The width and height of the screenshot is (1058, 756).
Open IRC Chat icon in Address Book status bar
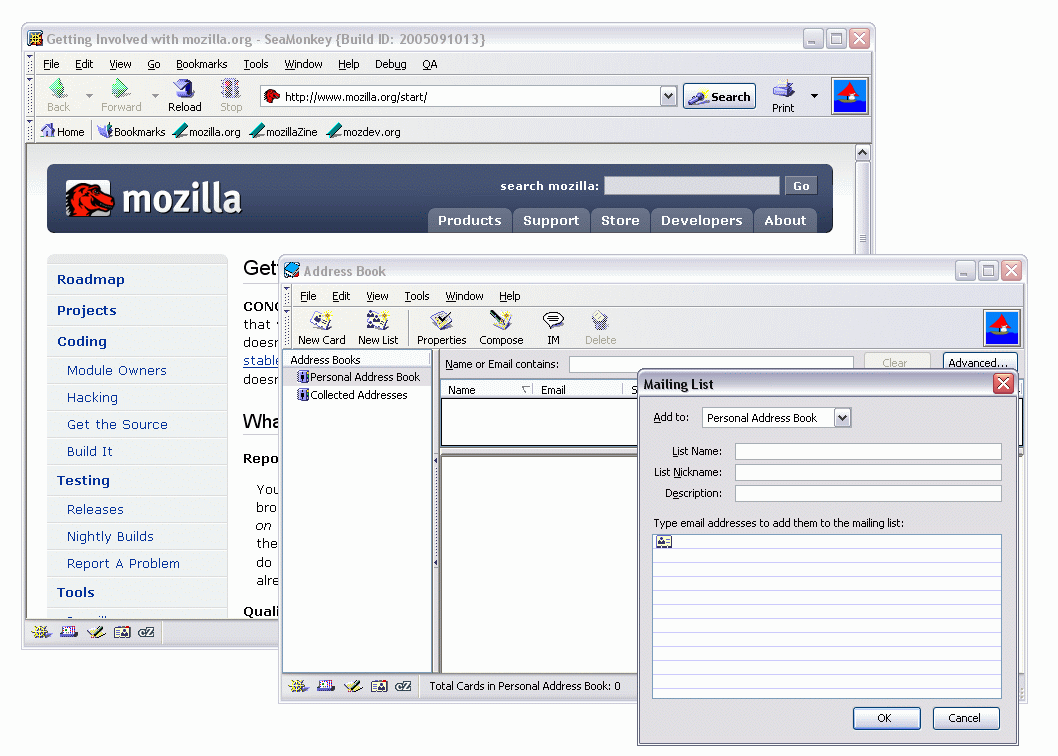tap(403, 686)
